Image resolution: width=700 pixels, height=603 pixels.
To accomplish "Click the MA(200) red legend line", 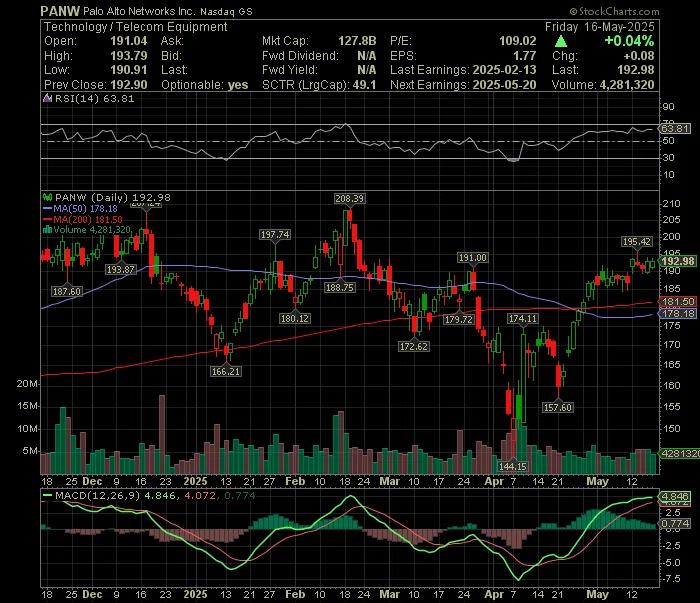I will click(x=47, y=219).
